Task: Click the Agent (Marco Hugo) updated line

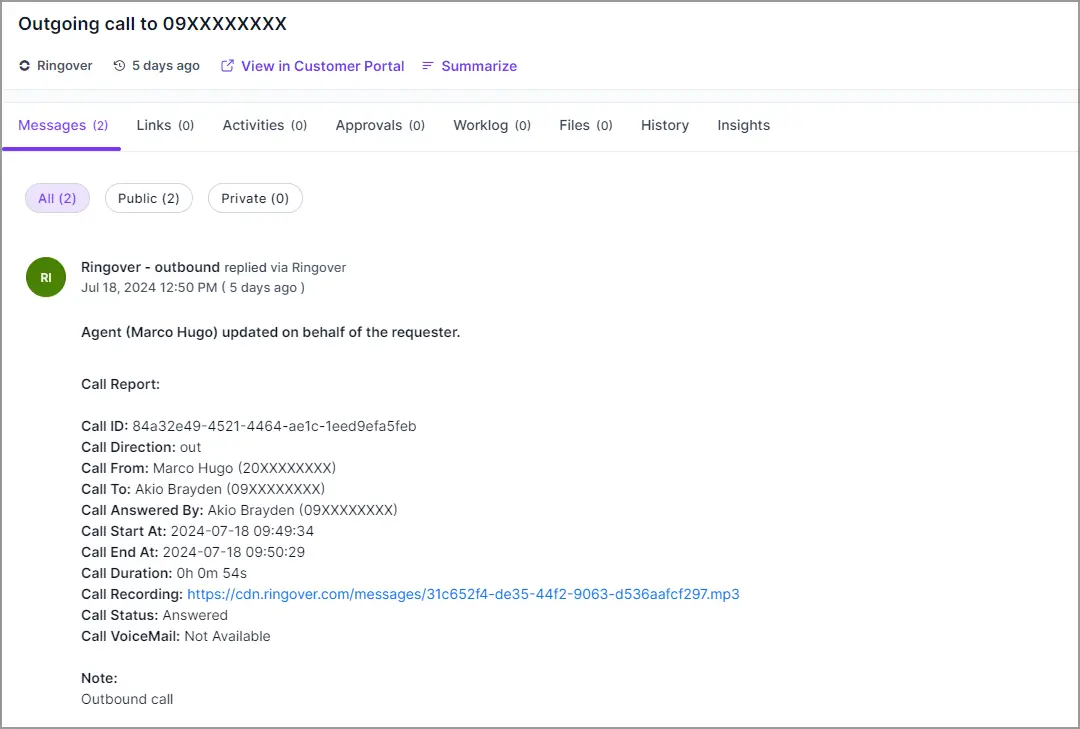Action: [x=271, y=332]
